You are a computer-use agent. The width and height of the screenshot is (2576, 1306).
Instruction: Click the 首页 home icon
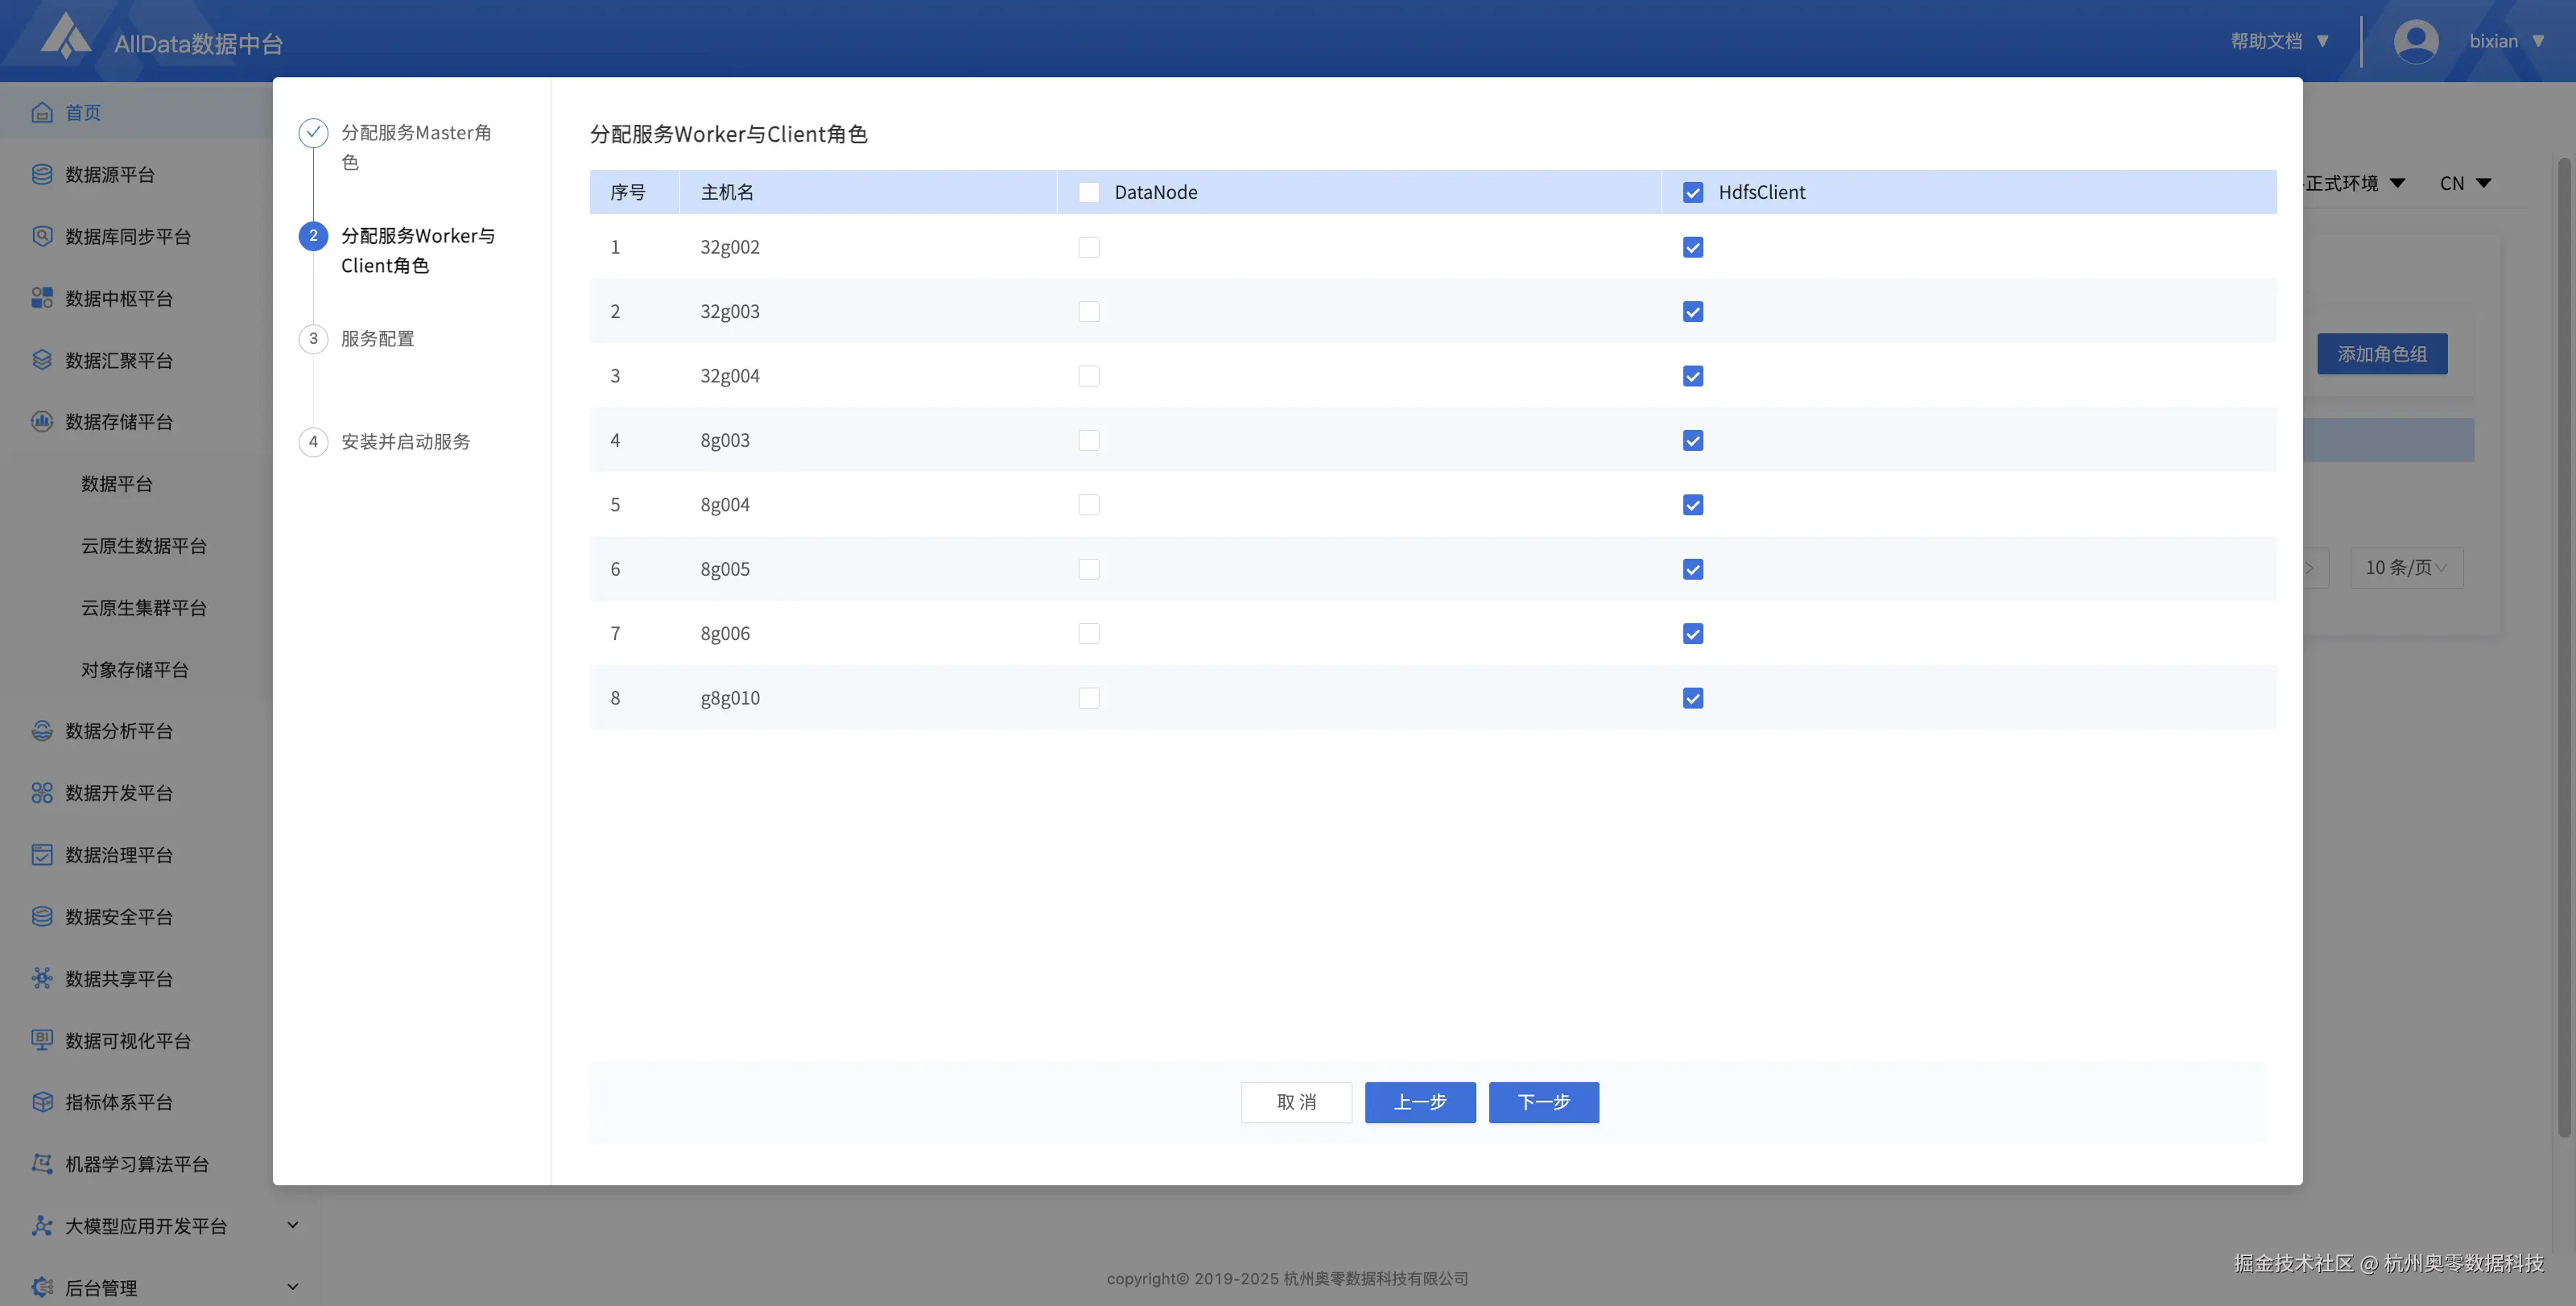tap(41, 113)
